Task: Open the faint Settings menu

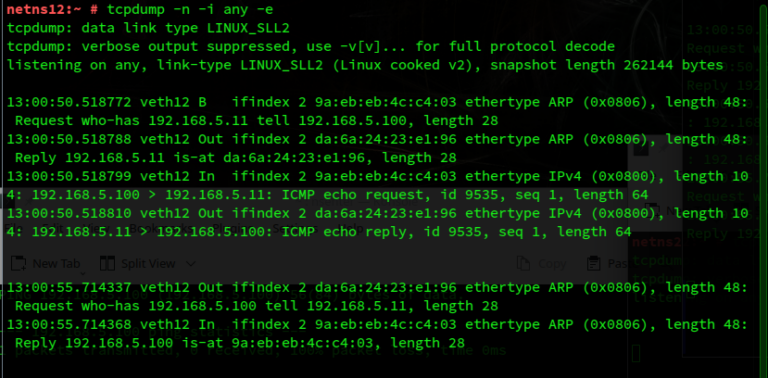Action: tap(295, 228)
